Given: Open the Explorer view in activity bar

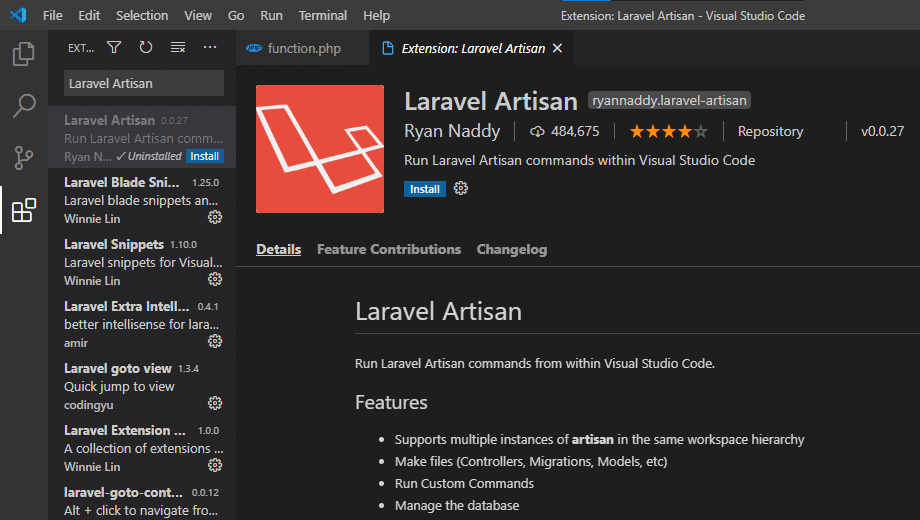Looking at the screenshot, I should (x=24, y=54).
